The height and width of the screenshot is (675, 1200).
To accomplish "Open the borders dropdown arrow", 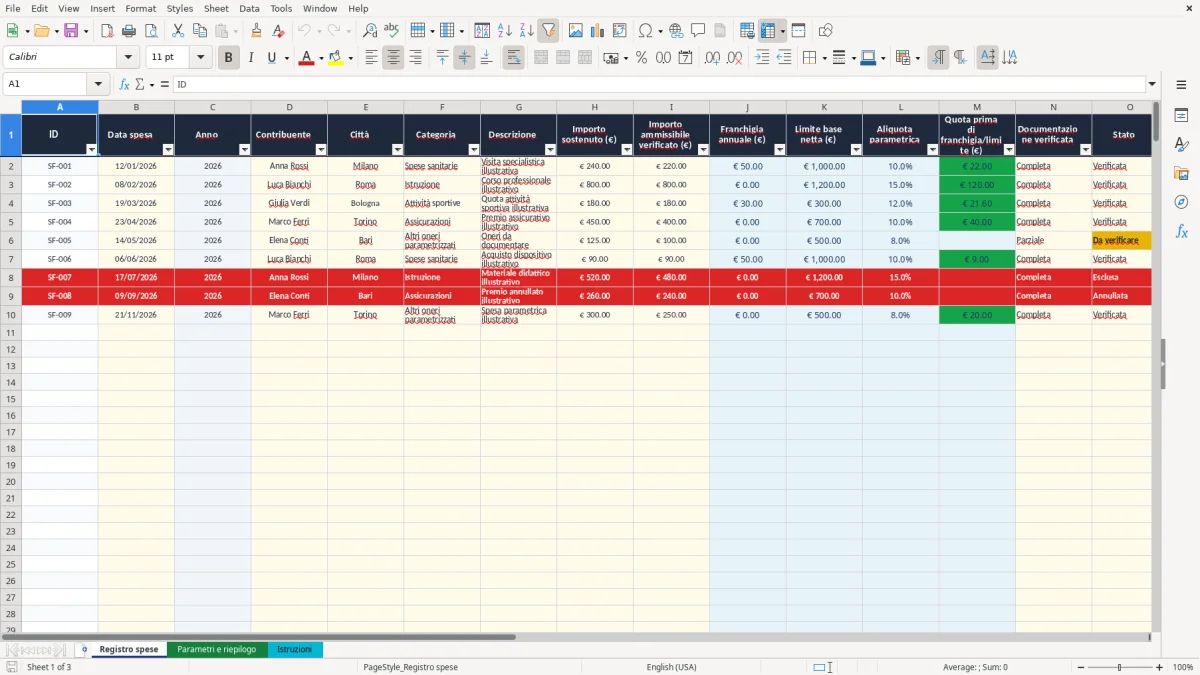I will point(822,58).
